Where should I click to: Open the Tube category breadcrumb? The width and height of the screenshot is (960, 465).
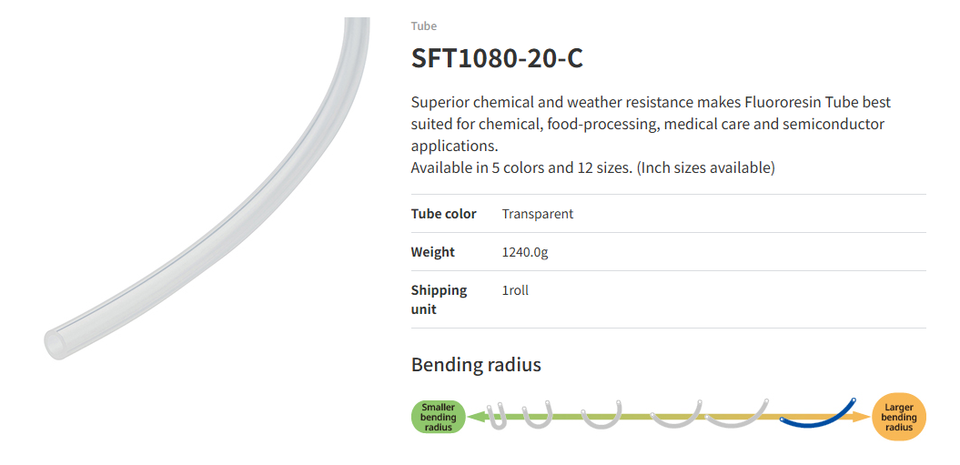[x=423, y=26]
